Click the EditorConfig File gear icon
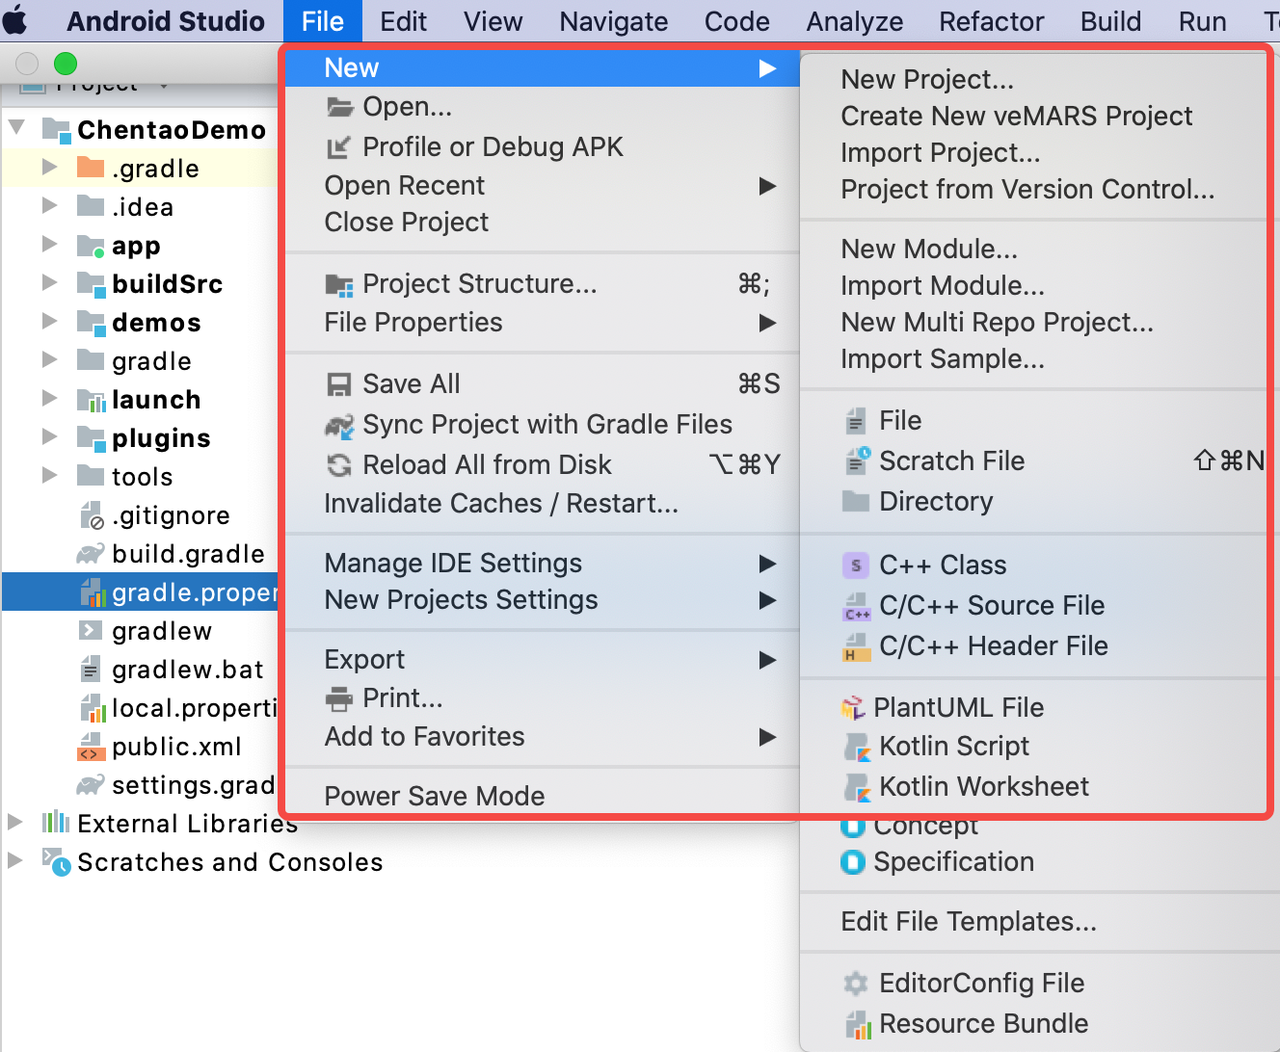The width and height of the screenshot is (1280, 1052). pos(855,984)
